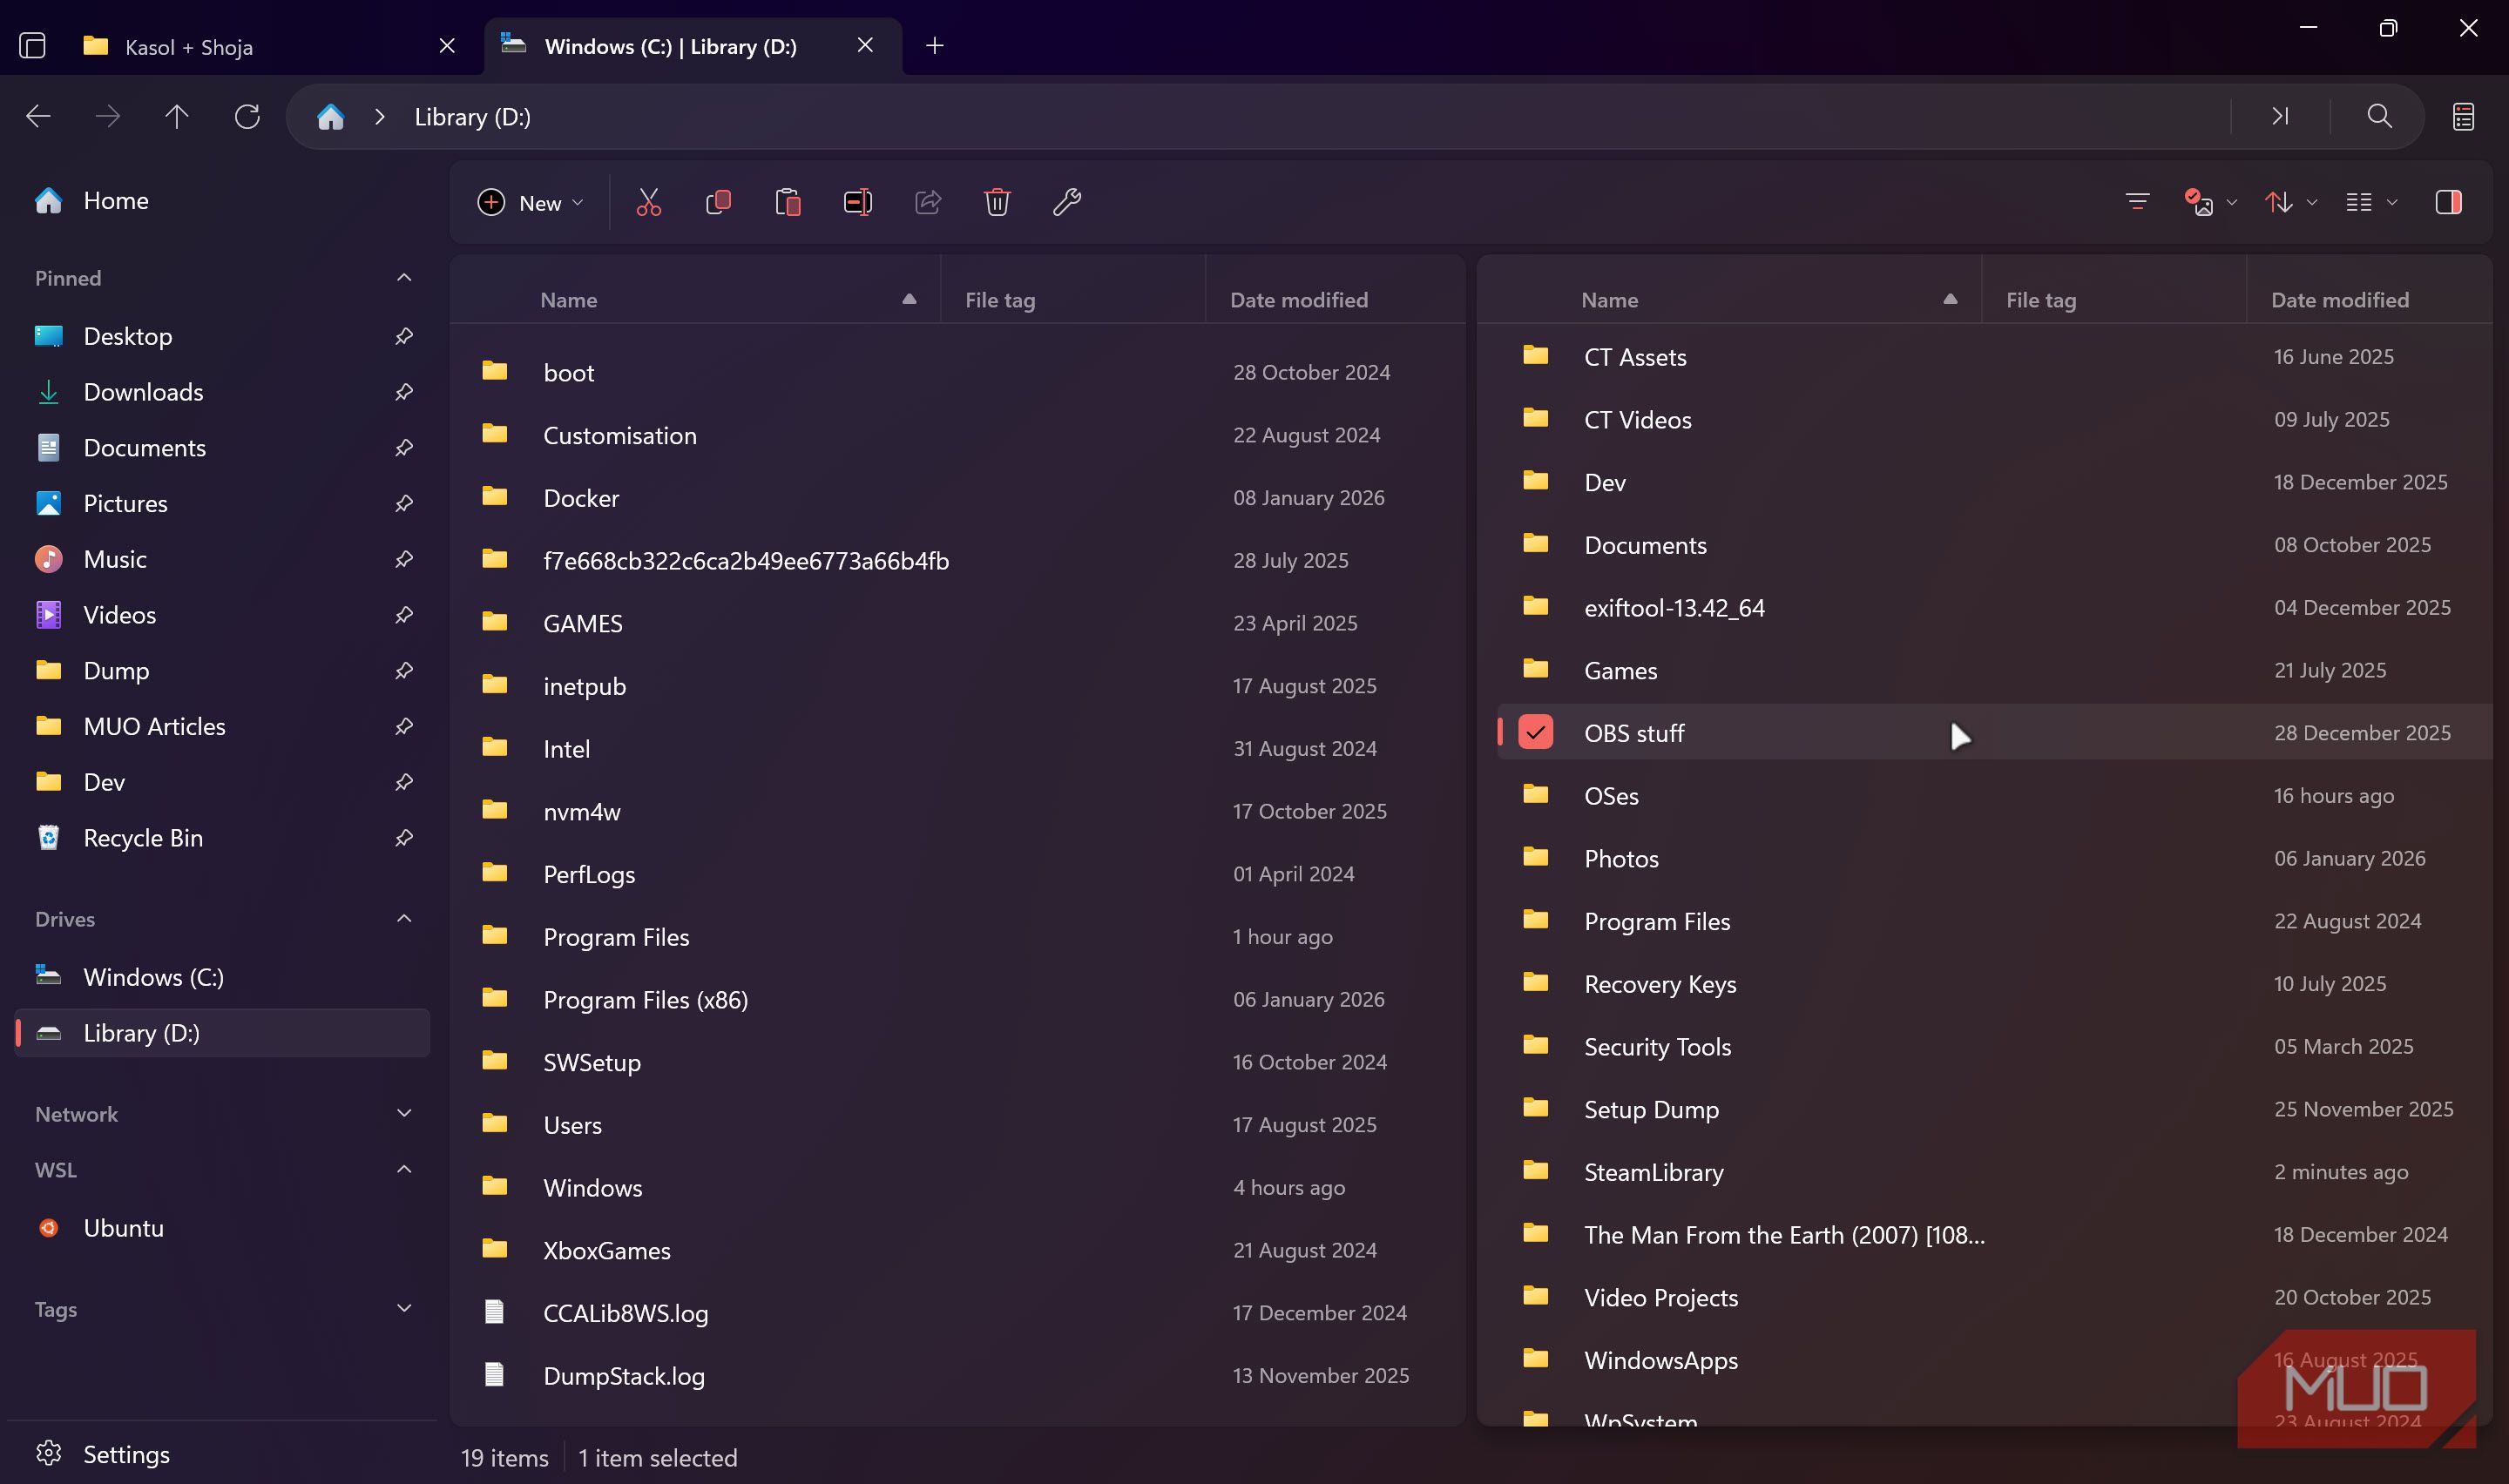Click Library (D:) in address bar
Viewport: 2509px width, 1484px height.
(x=472, y=117)
